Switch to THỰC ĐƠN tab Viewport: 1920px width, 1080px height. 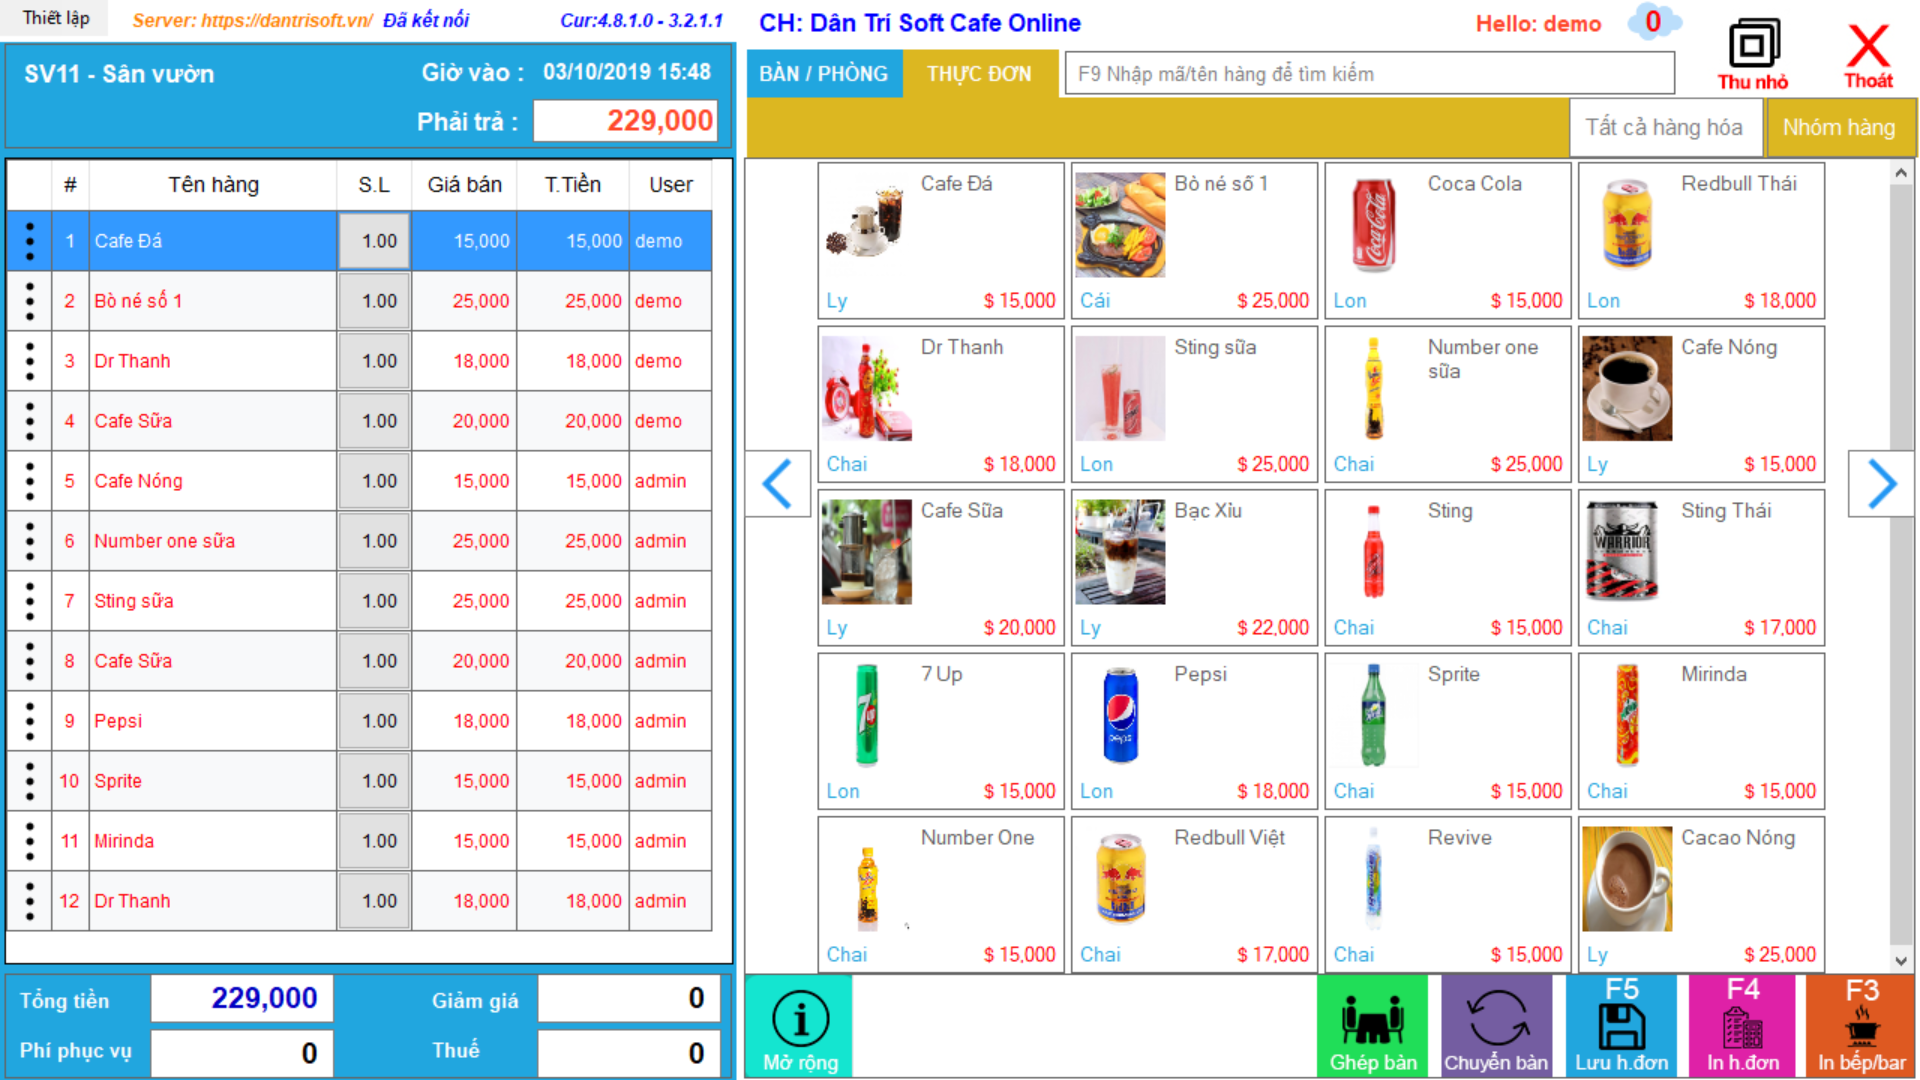(979, 74)
